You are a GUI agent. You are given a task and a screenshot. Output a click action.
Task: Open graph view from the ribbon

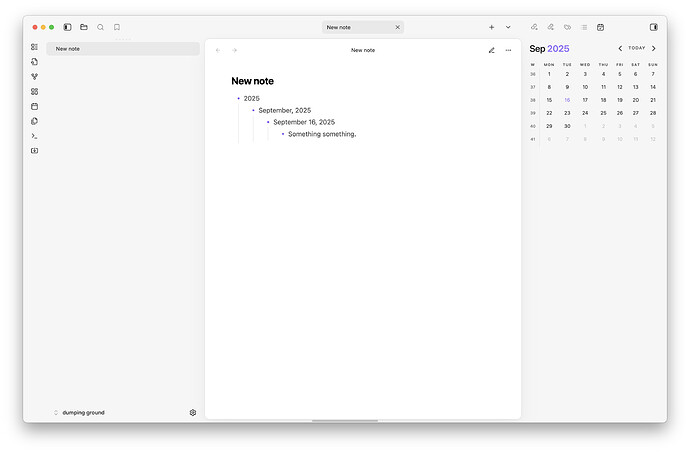34,77
